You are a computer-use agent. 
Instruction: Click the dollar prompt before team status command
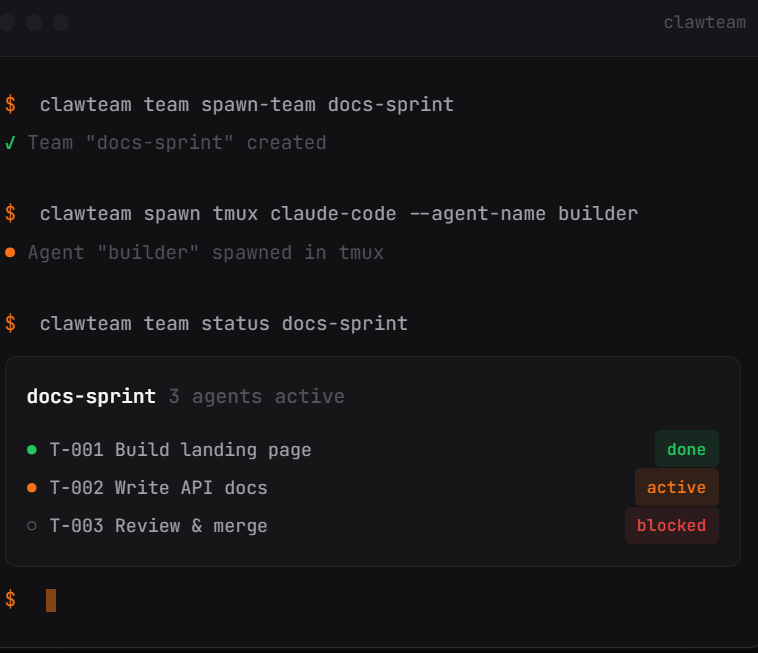point(10,324)
